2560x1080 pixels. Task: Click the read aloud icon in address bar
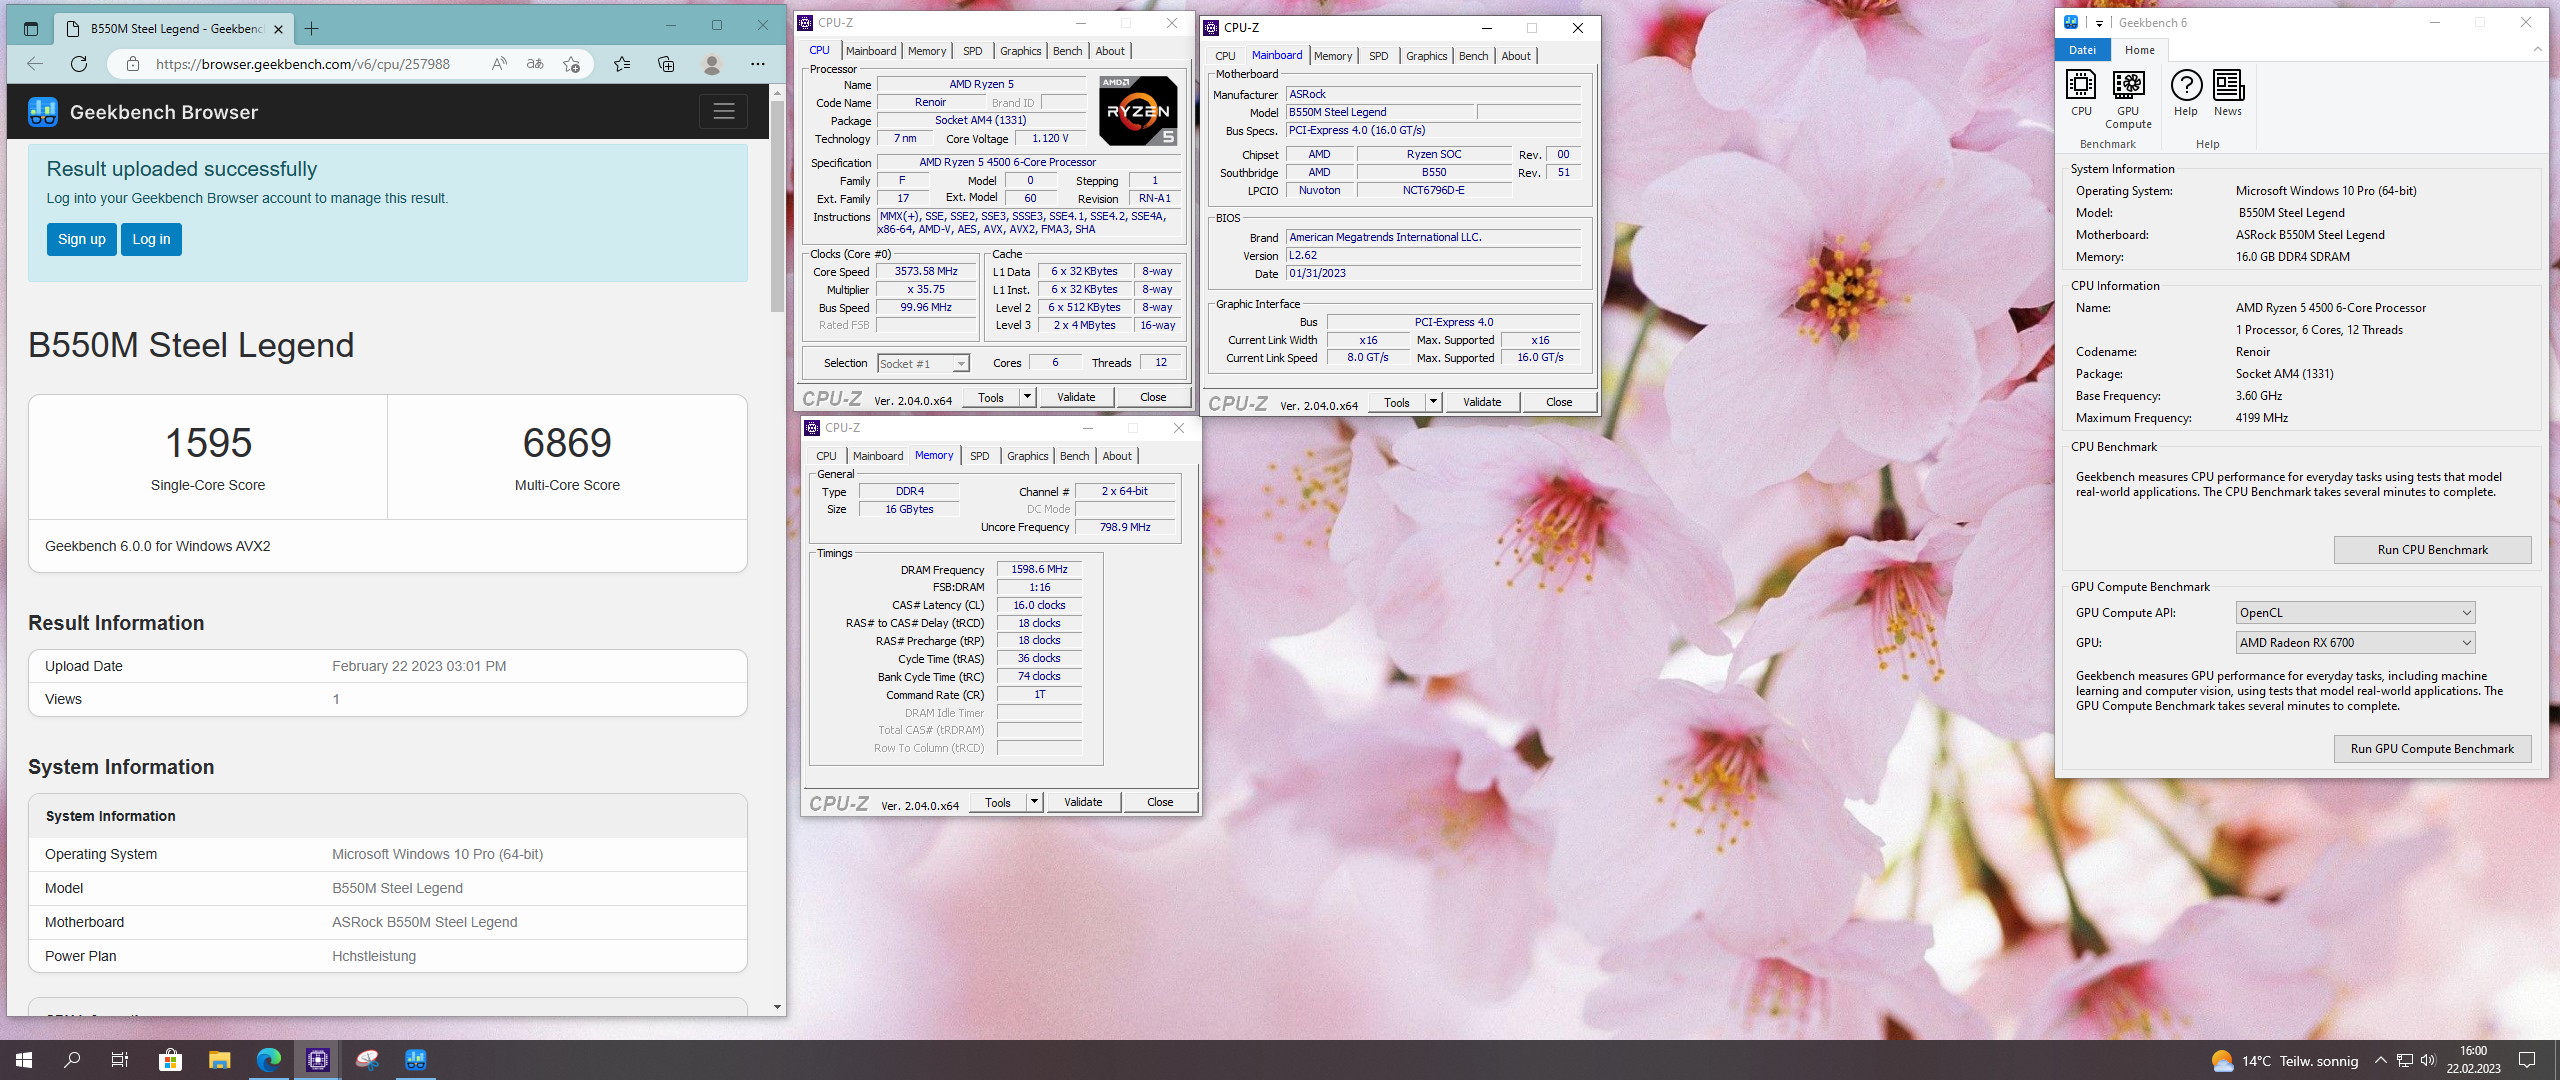[x=499, y=64]
